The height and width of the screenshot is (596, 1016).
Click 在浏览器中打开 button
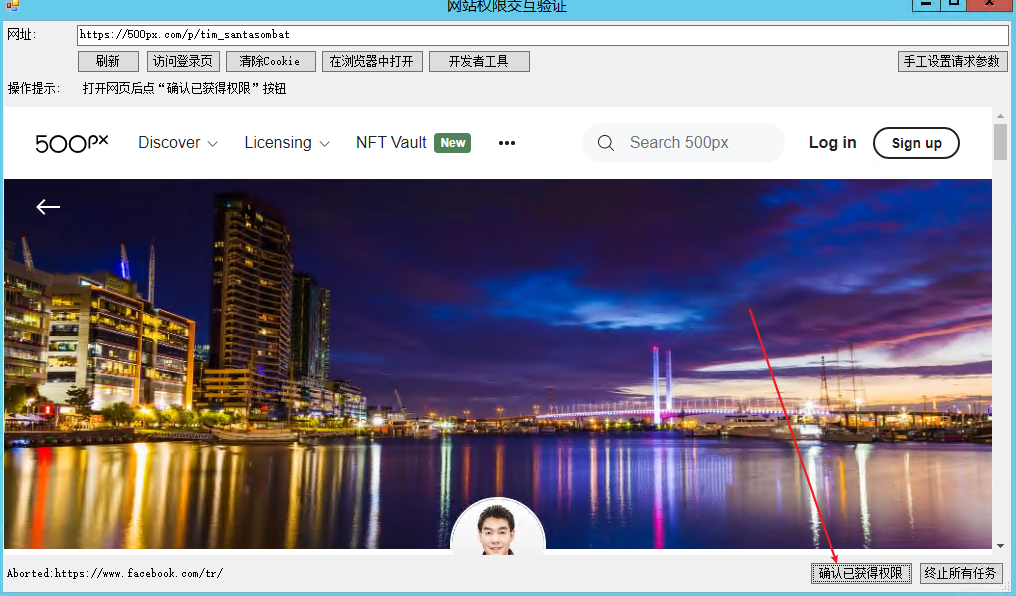[x=372, y=62]
